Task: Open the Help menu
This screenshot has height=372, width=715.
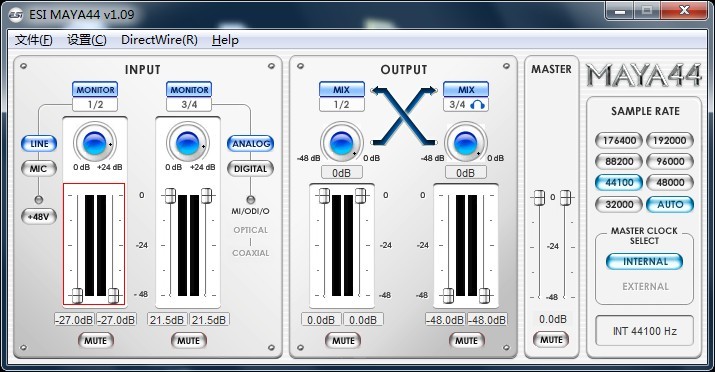Action: [225, 40]
